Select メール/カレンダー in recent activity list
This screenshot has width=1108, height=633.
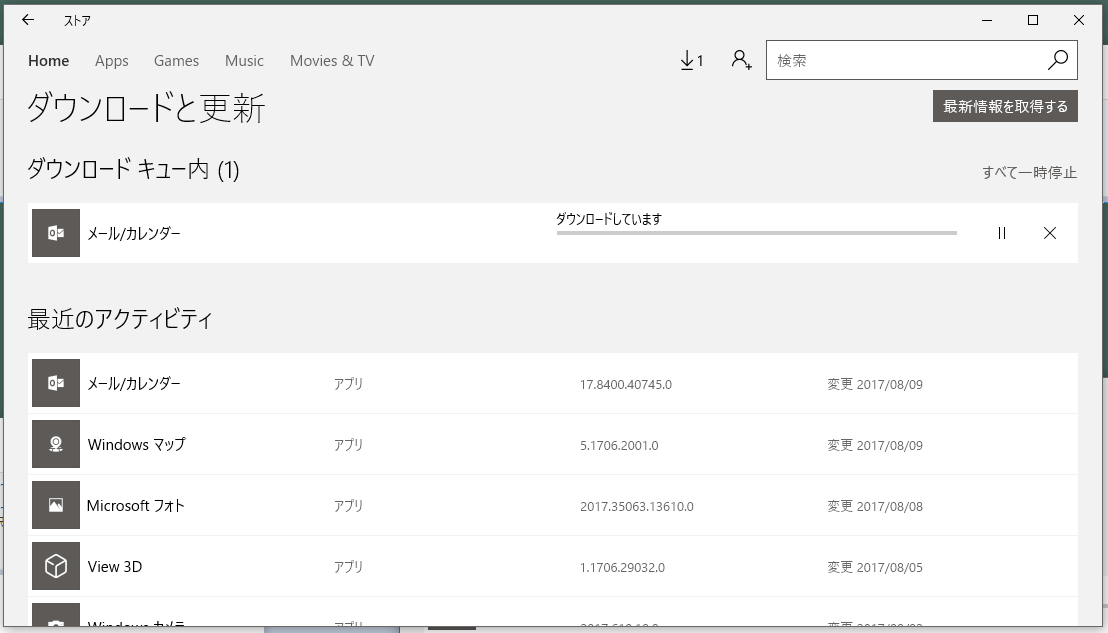(x=134, y=383)
